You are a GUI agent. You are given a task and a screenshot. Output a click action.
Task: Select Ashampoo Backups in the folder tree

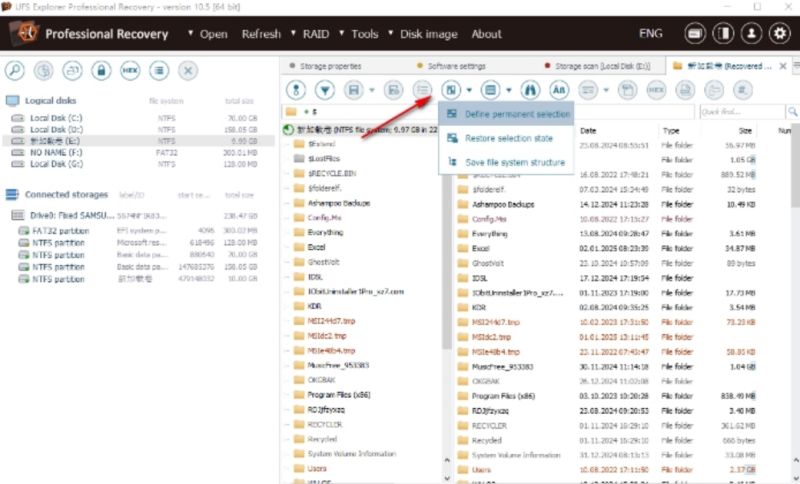pos(338,203)
